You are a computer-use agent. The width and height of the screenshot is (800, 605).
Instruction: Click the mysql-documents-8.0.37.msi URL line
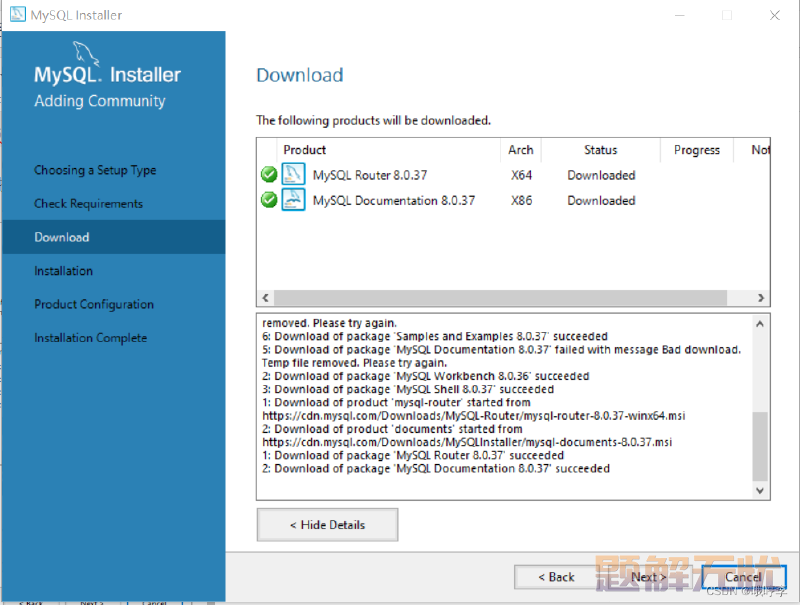coord(467,442)
